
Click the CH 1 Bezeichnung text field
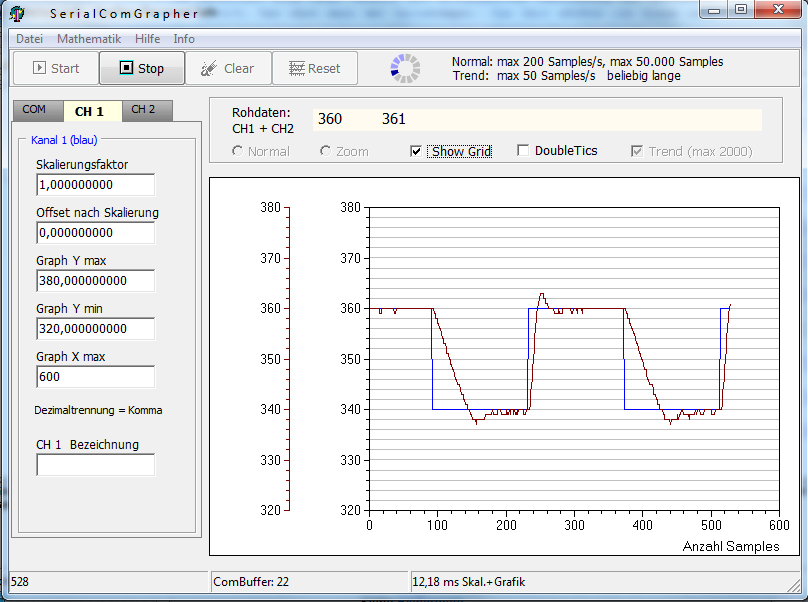95,465
